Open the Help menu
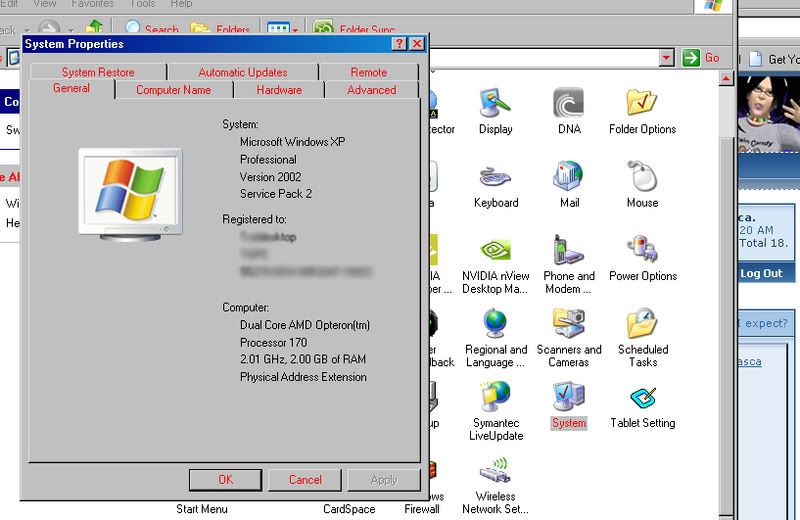Viewport: 800px width, 520px height. [x=181, y=4]
